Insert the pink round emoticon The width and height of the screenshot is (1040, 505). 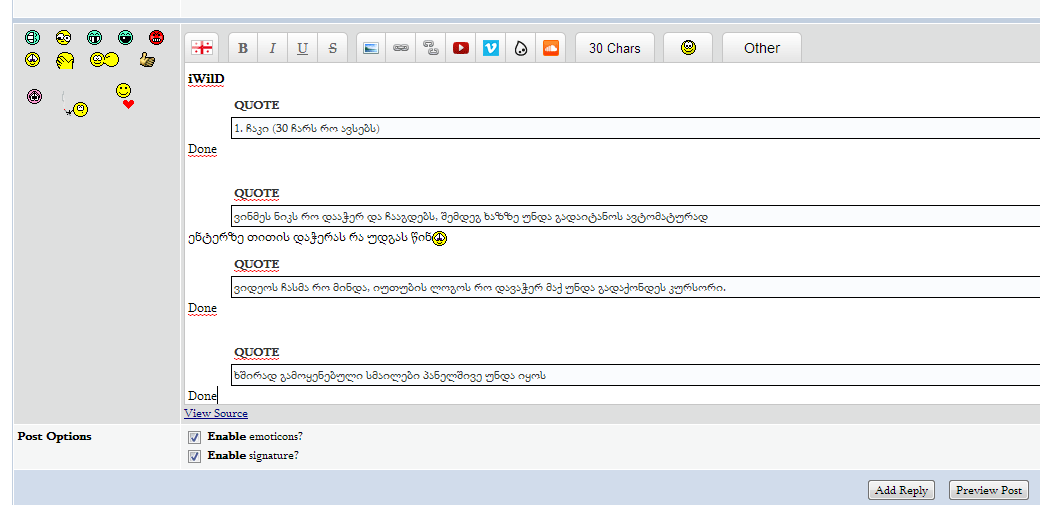click(34, 96)
